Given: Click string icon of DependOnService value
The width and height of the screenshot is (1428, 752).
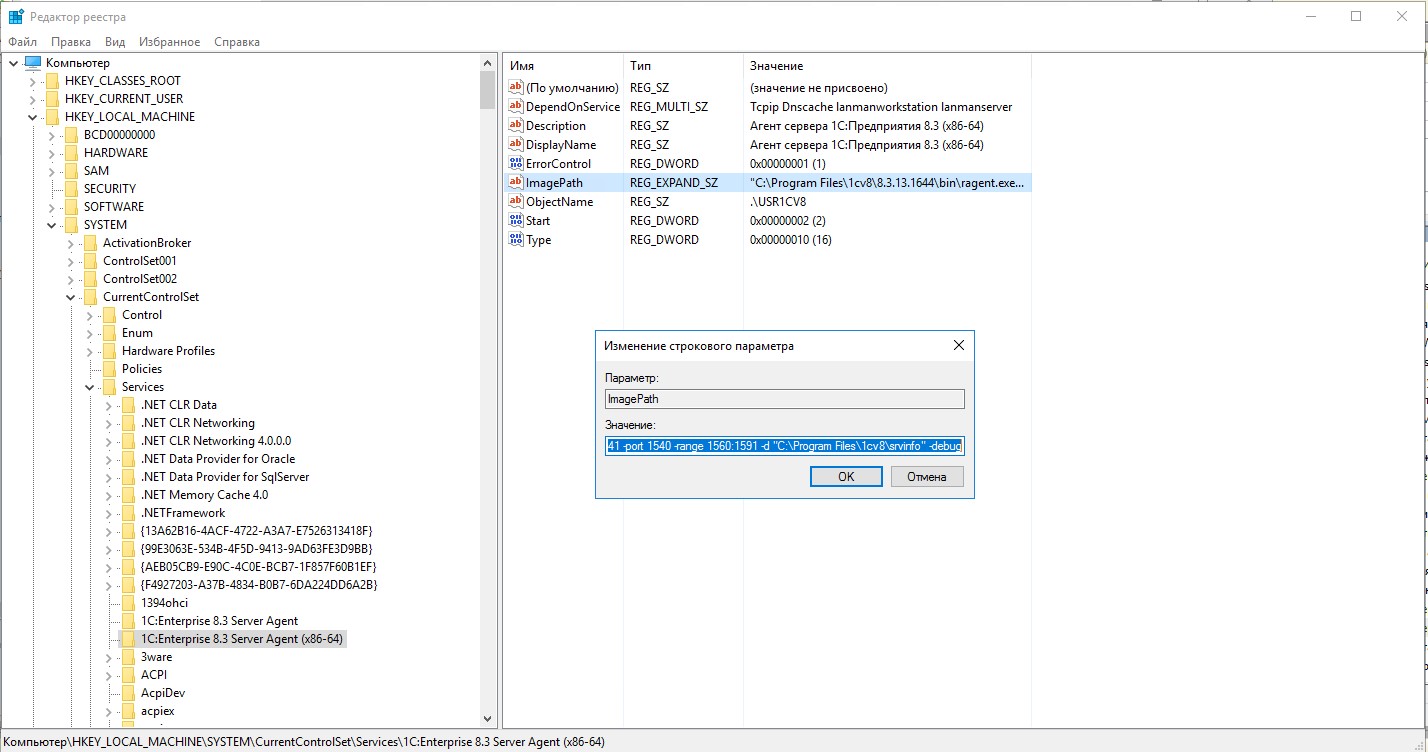Looking at the screenshot, I should click(x=516, y=106).
